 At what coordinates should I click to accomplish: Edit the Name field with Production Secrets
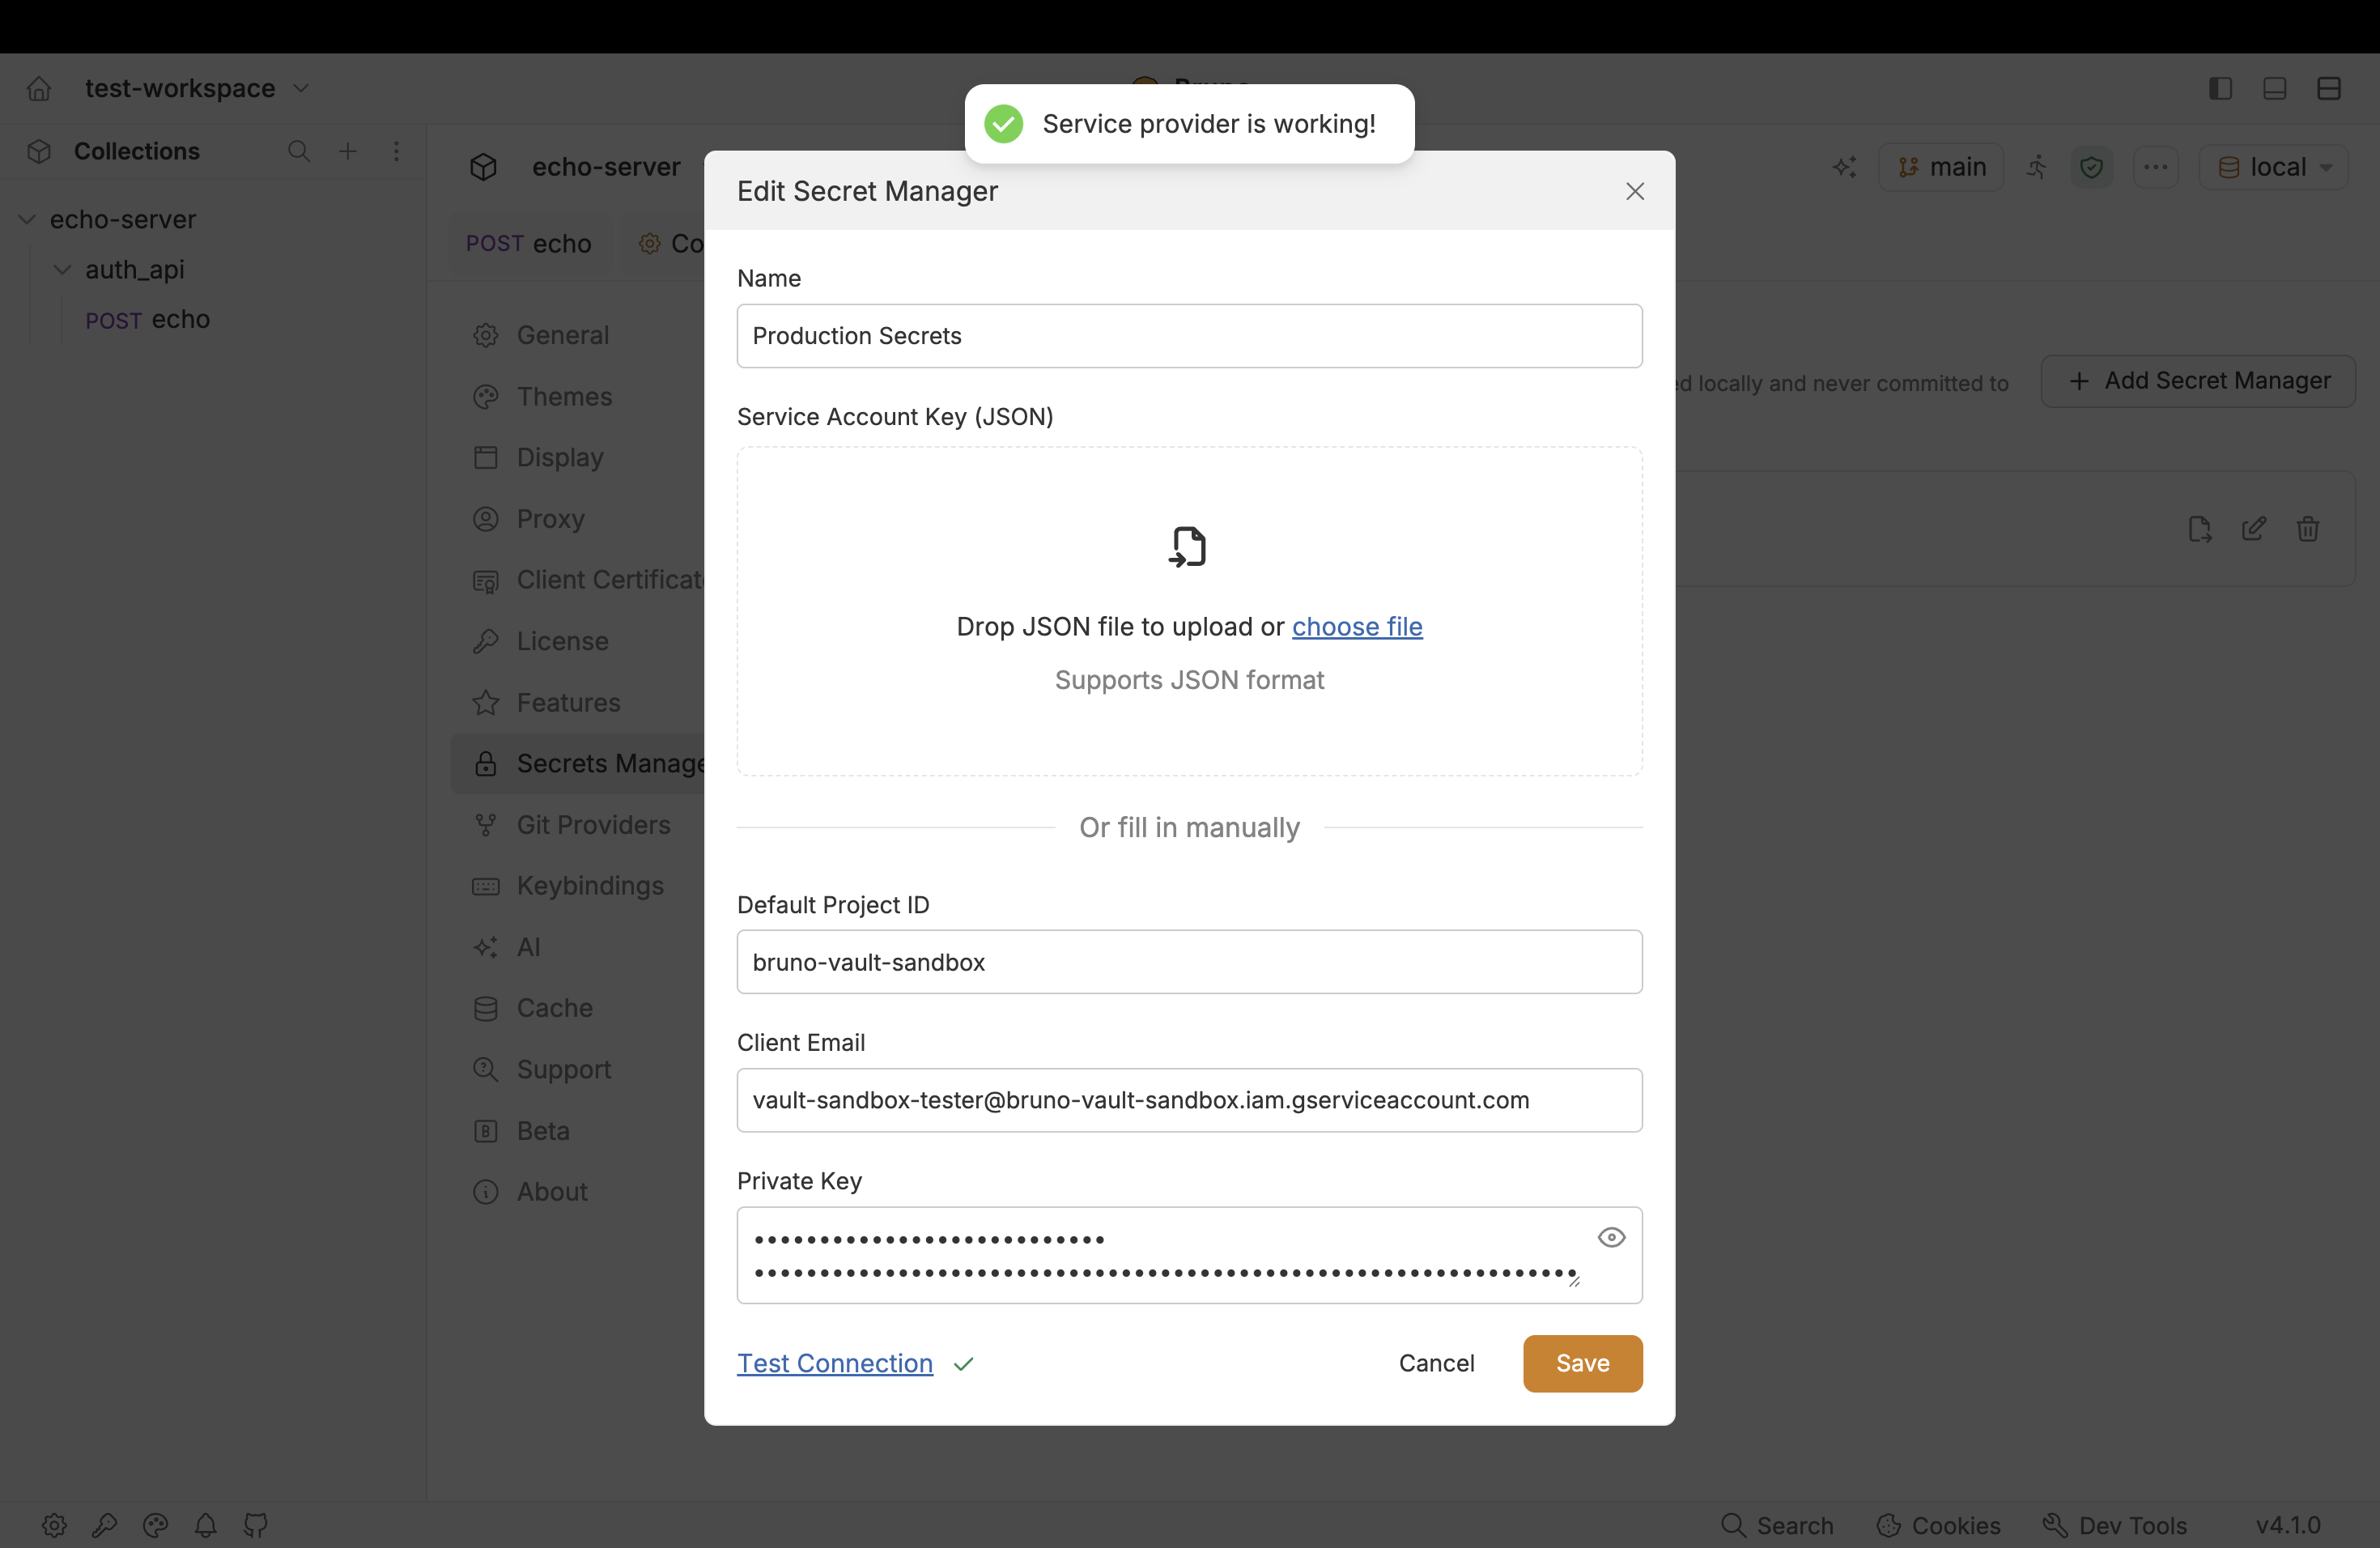pos(1189,336)
